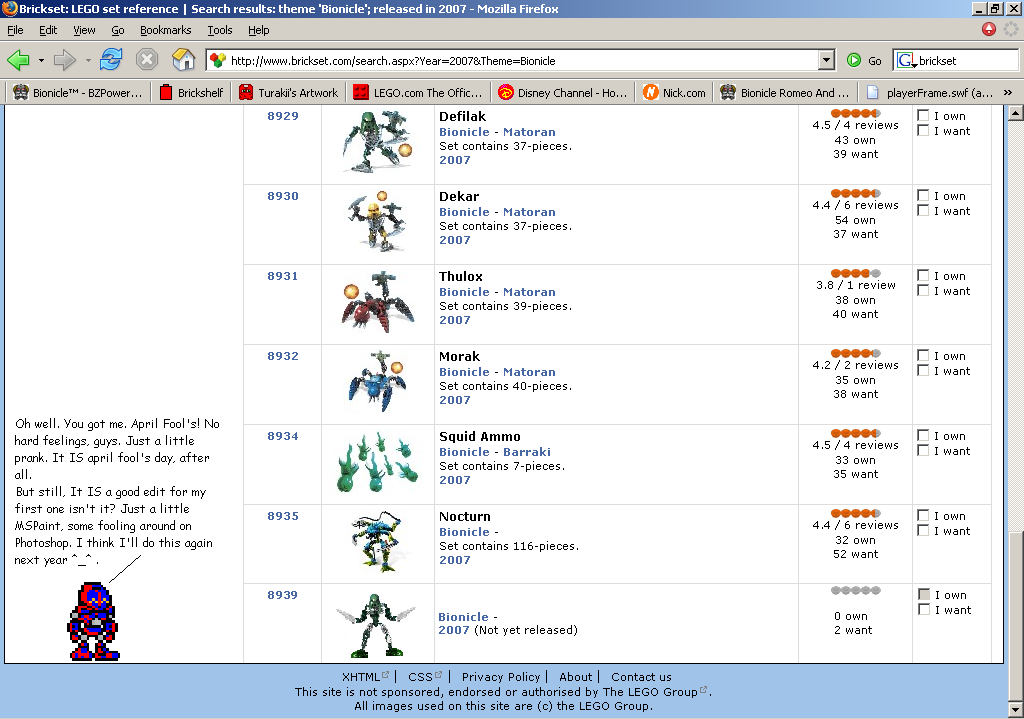Click set 8939's grey rating dots

[856, 590]
